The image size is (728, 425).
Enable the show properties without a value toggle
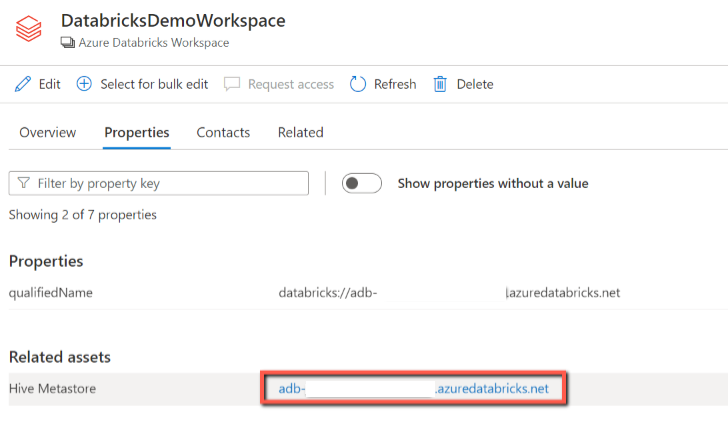click(x=362, y=183)
